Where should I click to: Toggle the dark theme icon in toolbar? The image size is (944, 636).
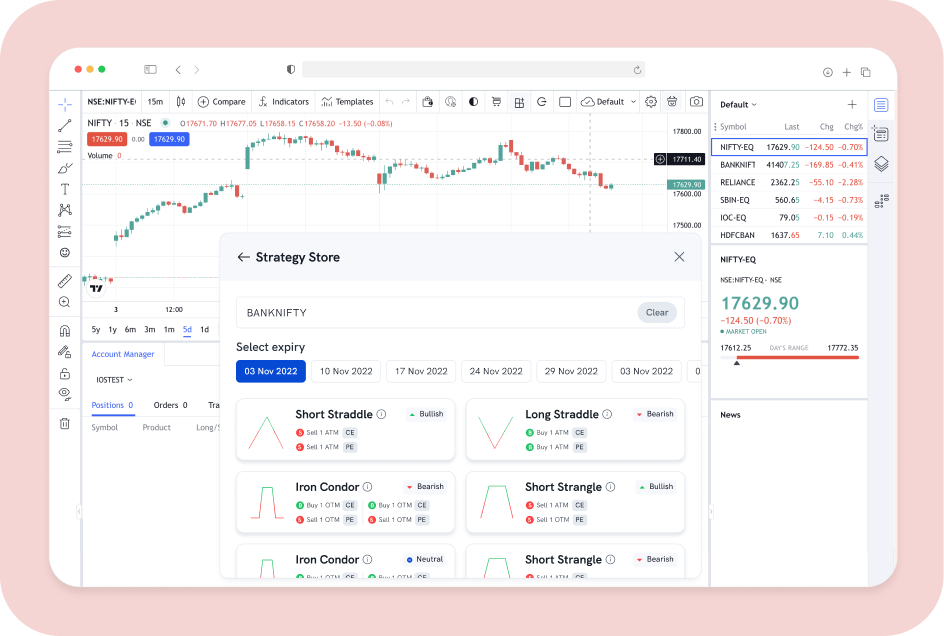(474, 102)
